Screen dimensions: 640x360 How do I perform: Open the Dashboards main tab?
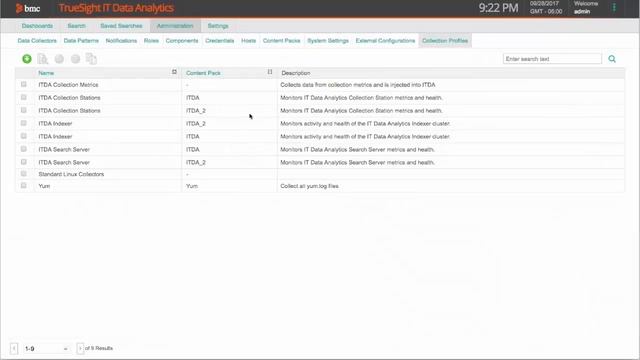(37, 26)
